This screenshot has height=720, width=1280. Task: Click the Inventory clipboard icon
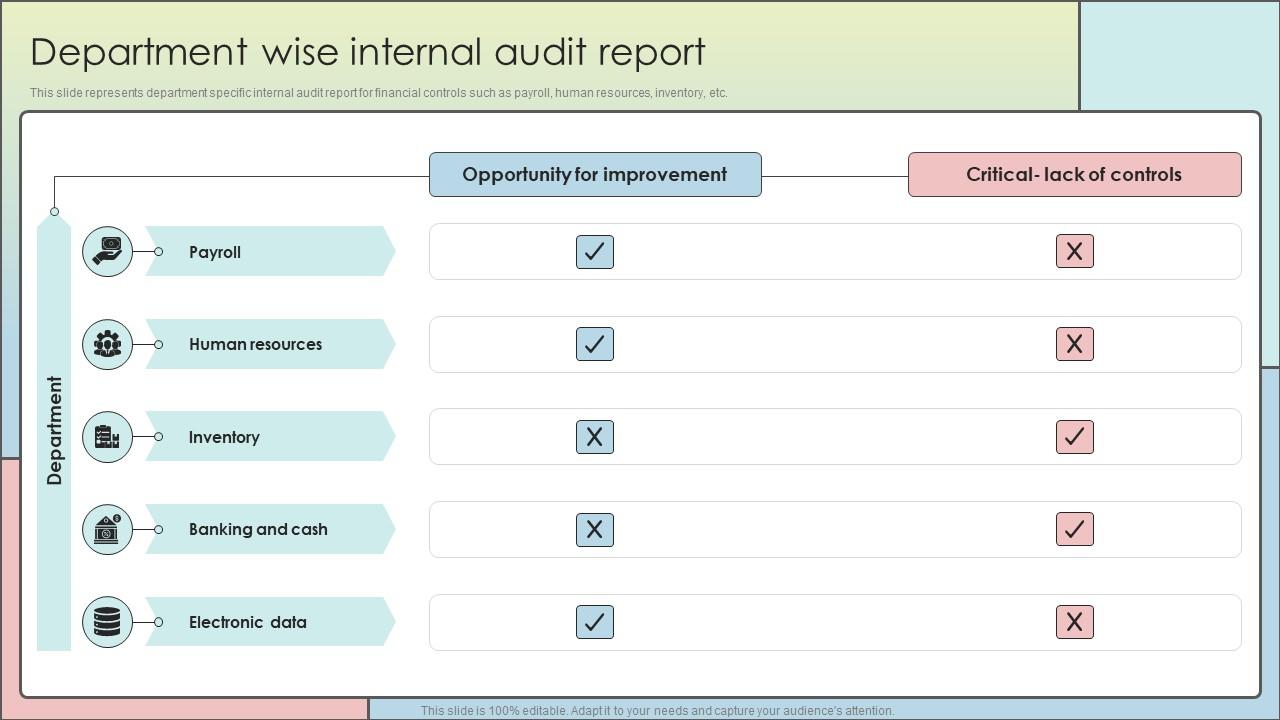[107, 437]
